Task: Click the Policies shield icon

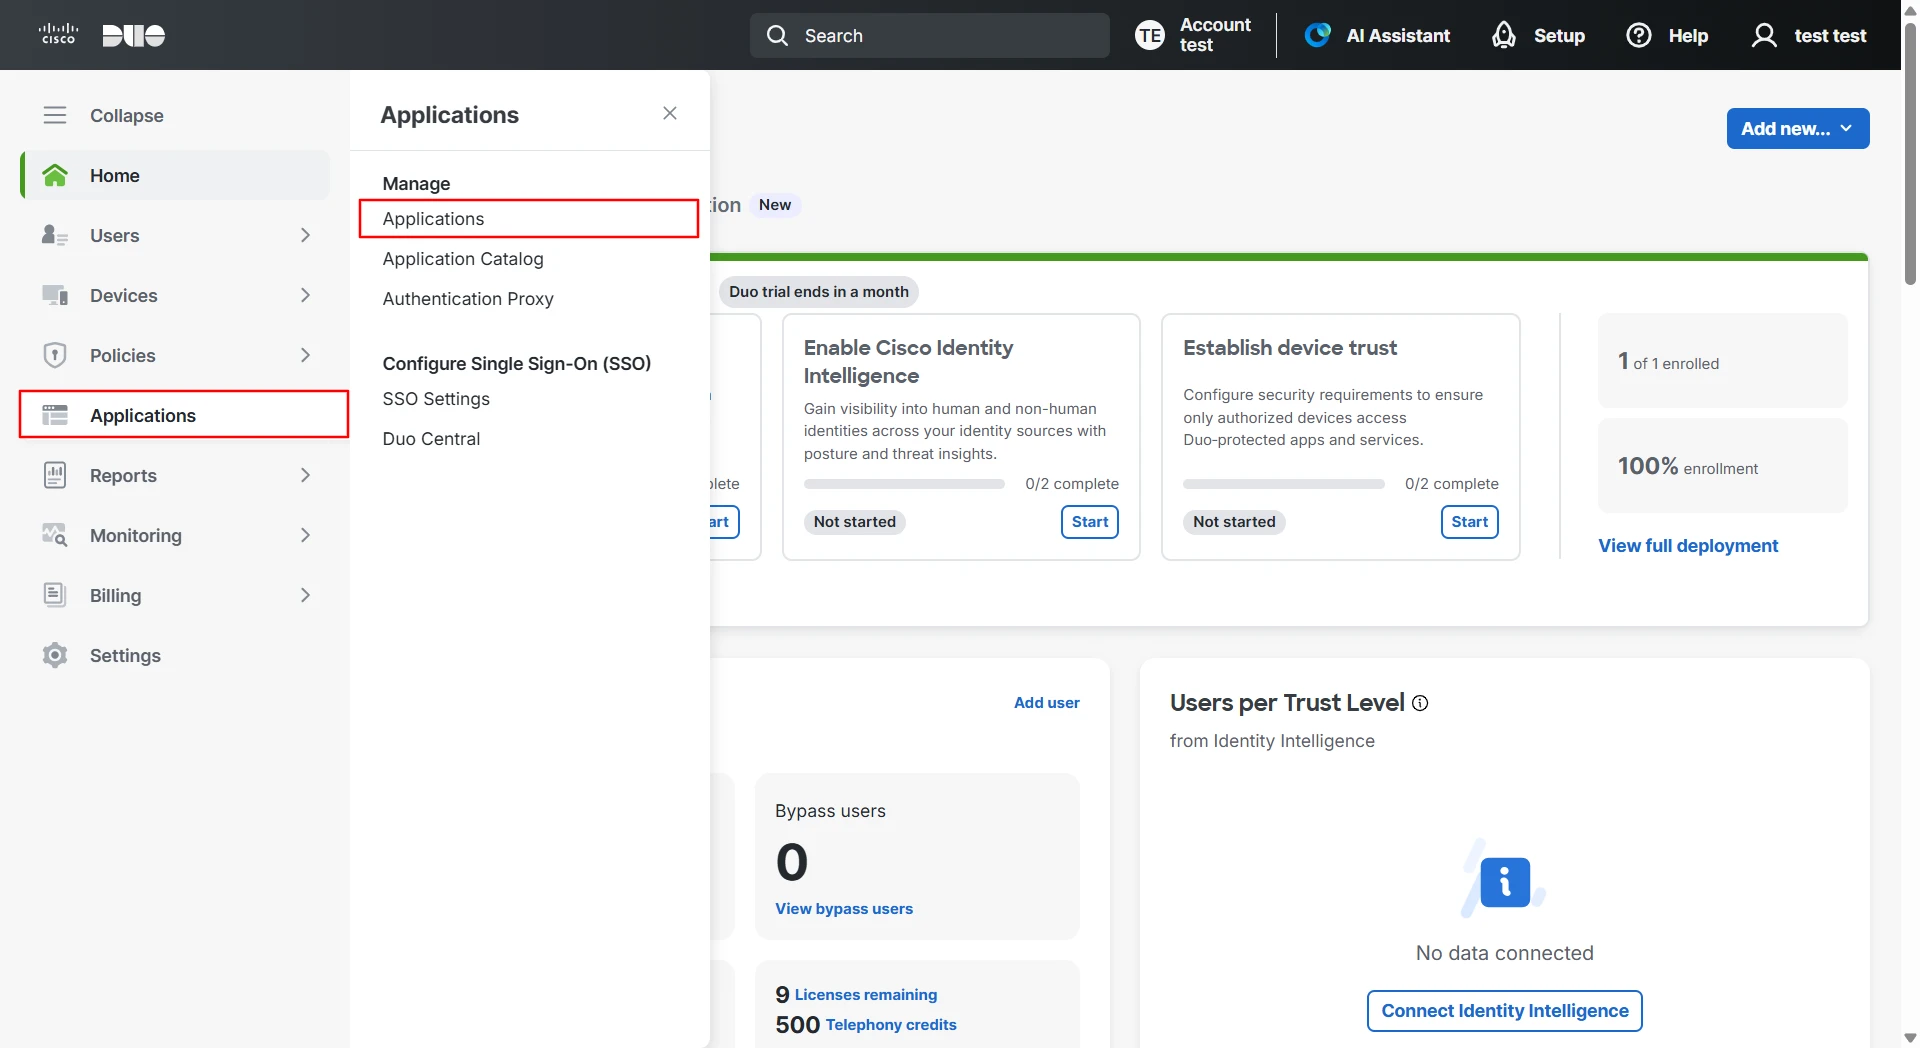Action: 55,355
